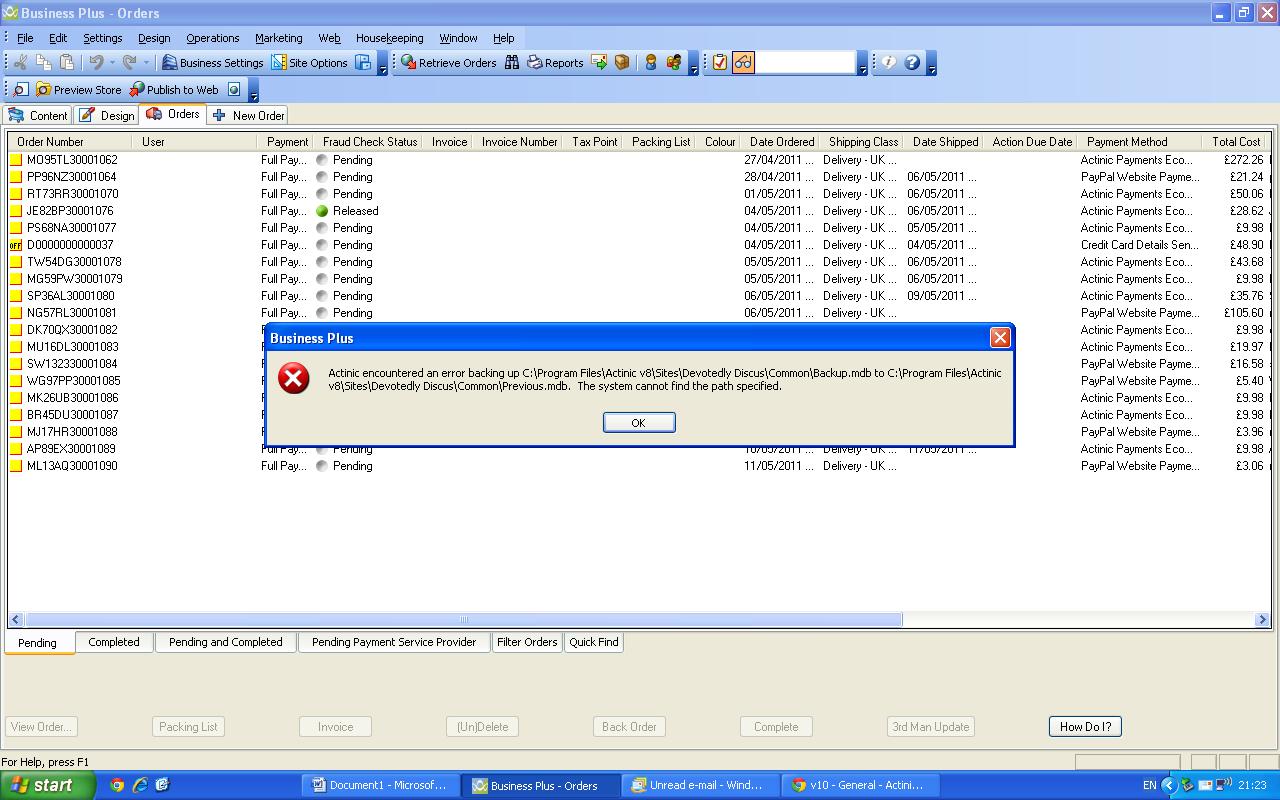Viewport: 1280px width, 800px height.
Task: Click the blue question mark help icon
Action: [912, 63]
